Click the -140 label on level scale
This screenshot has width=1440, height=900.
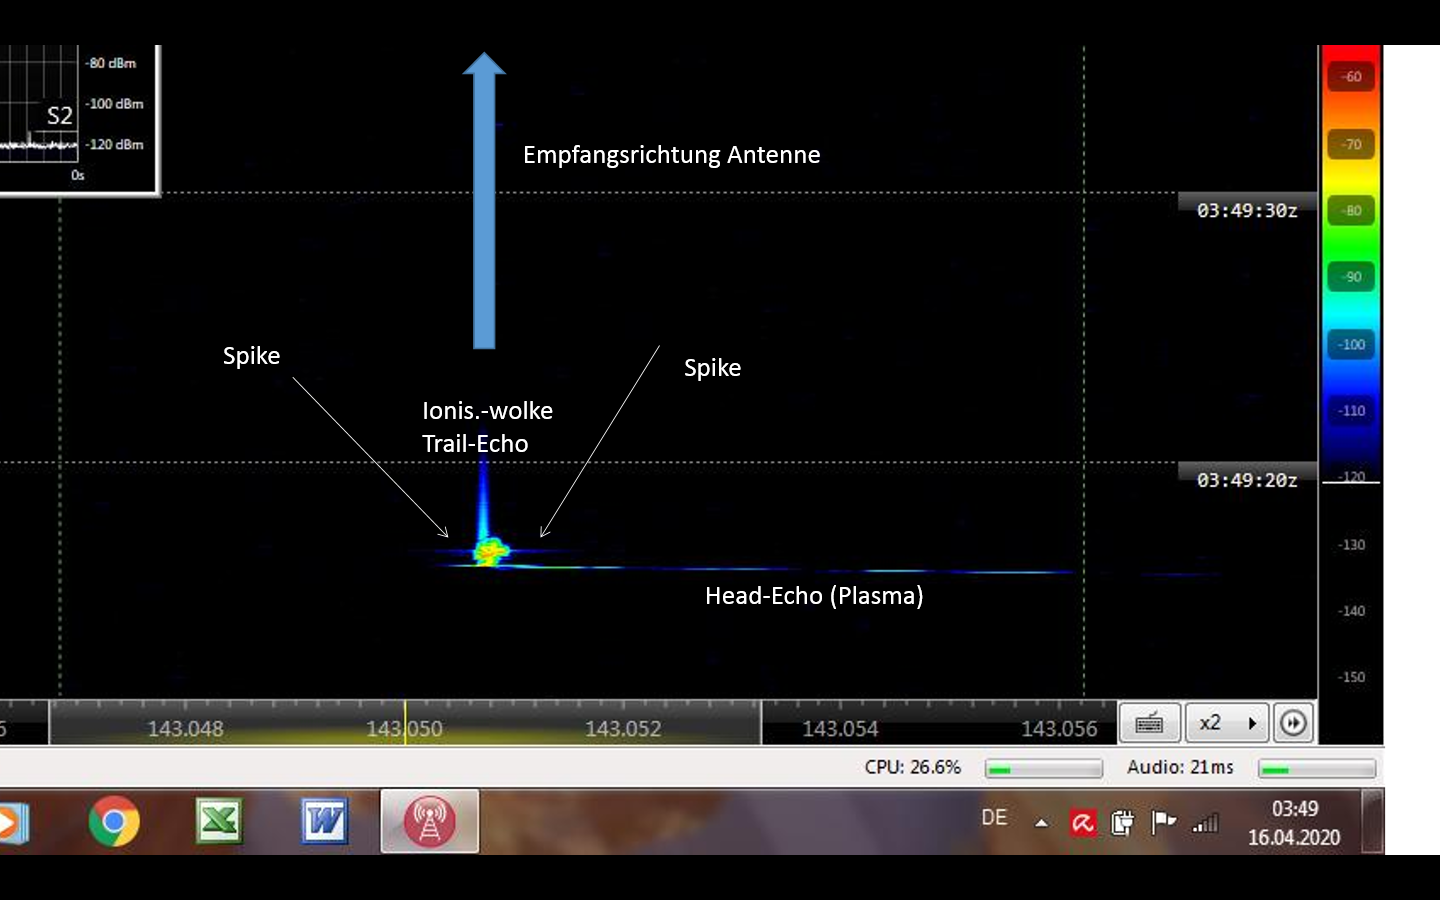coord(1351,611)
